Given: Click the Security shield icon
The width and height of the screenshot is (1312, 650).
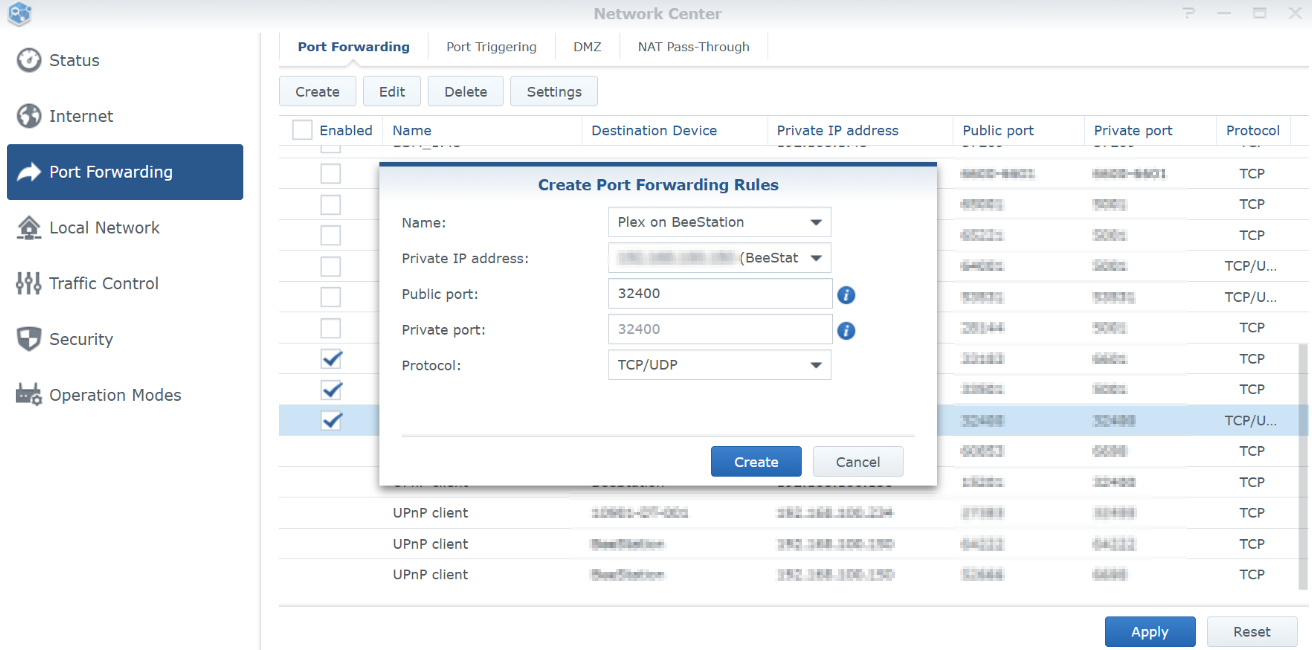Looking at the screenshot, I should [29, 339].
